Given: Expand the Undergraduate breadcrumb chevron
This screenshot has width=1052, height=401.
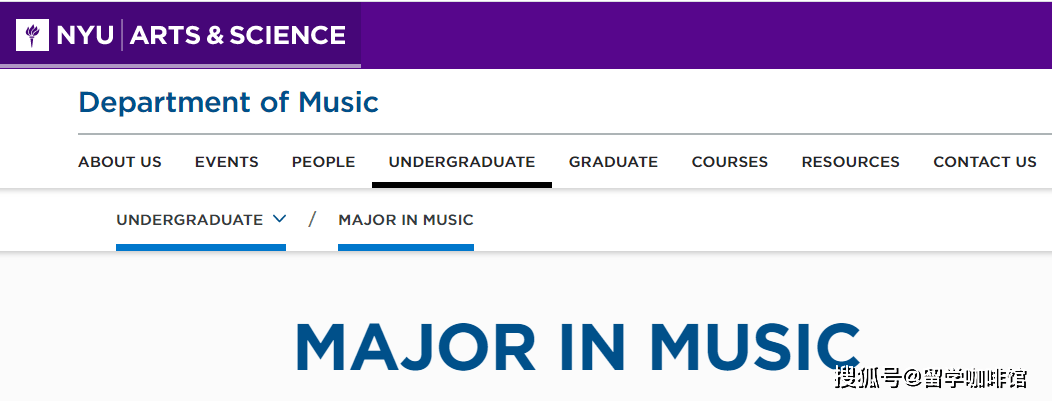Looking at the screenshot, I should point(280,219).
